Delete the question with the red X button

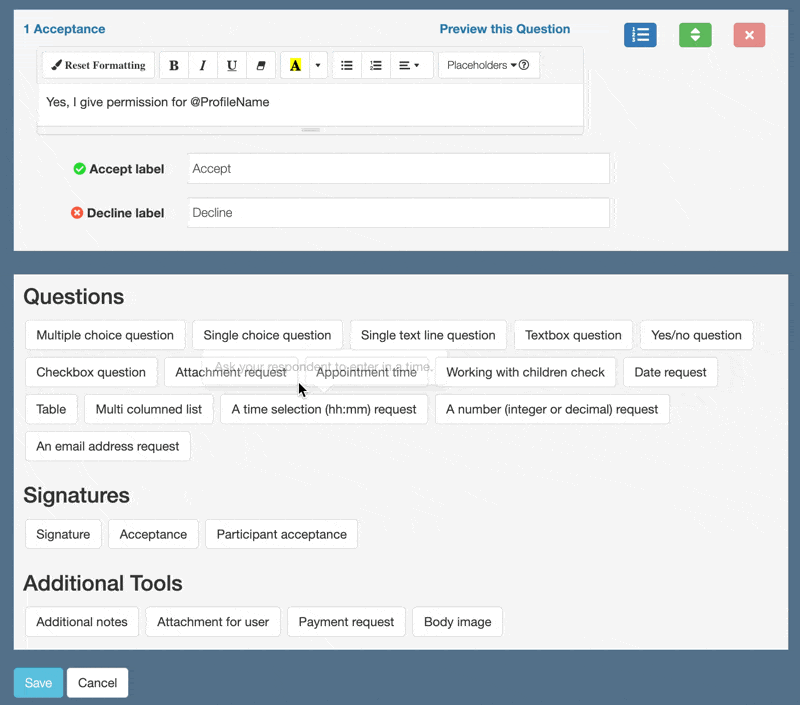click(x=749, y=35)
